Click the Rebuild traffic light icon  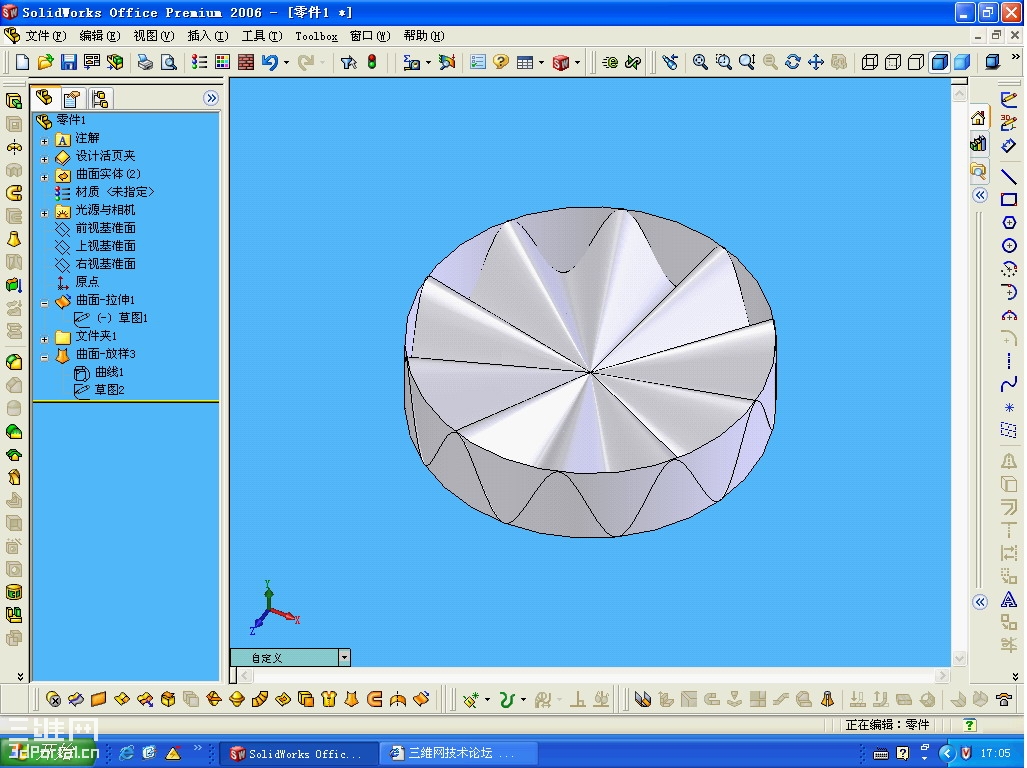[371, 62]
